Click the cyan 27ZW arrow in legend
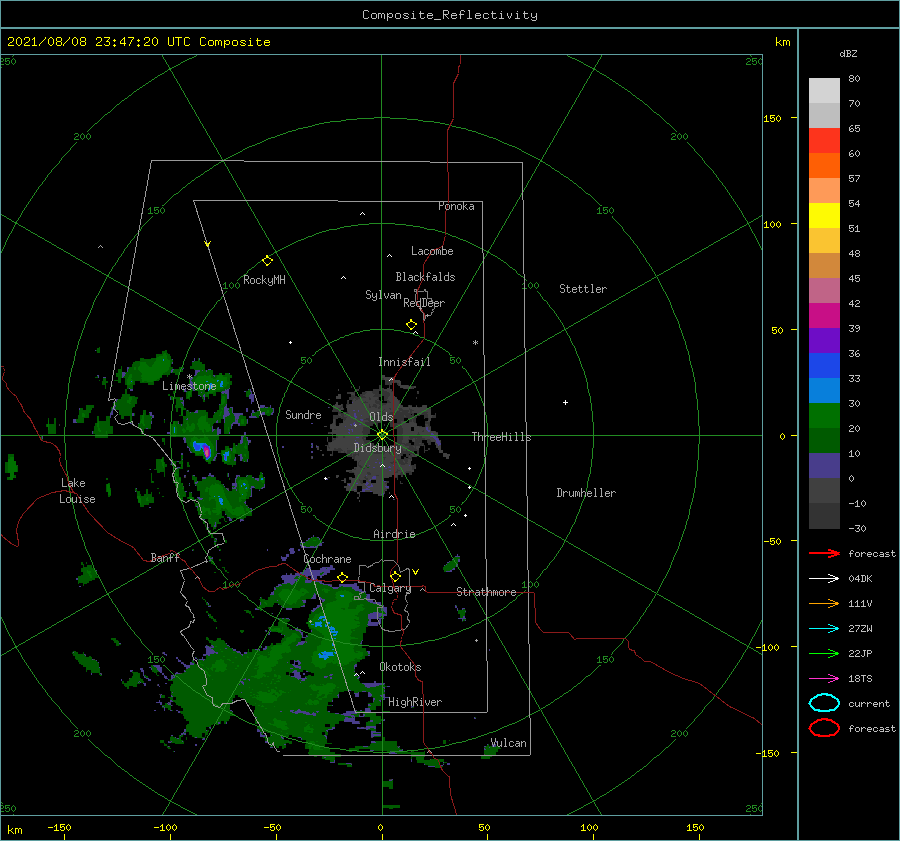The width and height of the screenshot is (900, 841). tap(824, 629)
